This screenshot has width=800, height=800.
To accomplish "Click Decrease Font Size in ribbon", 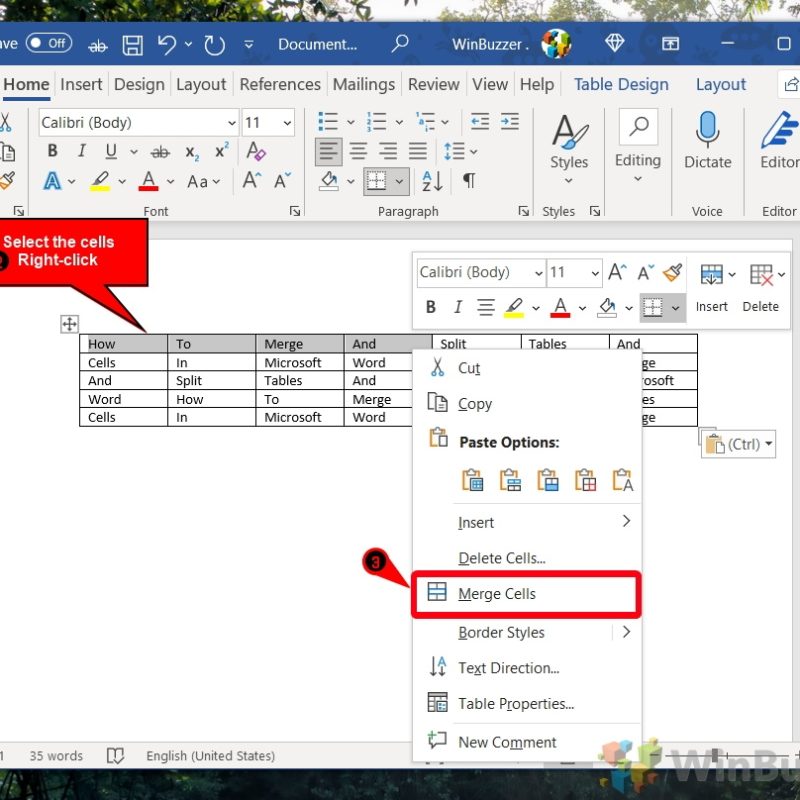I will pos(282,180).
